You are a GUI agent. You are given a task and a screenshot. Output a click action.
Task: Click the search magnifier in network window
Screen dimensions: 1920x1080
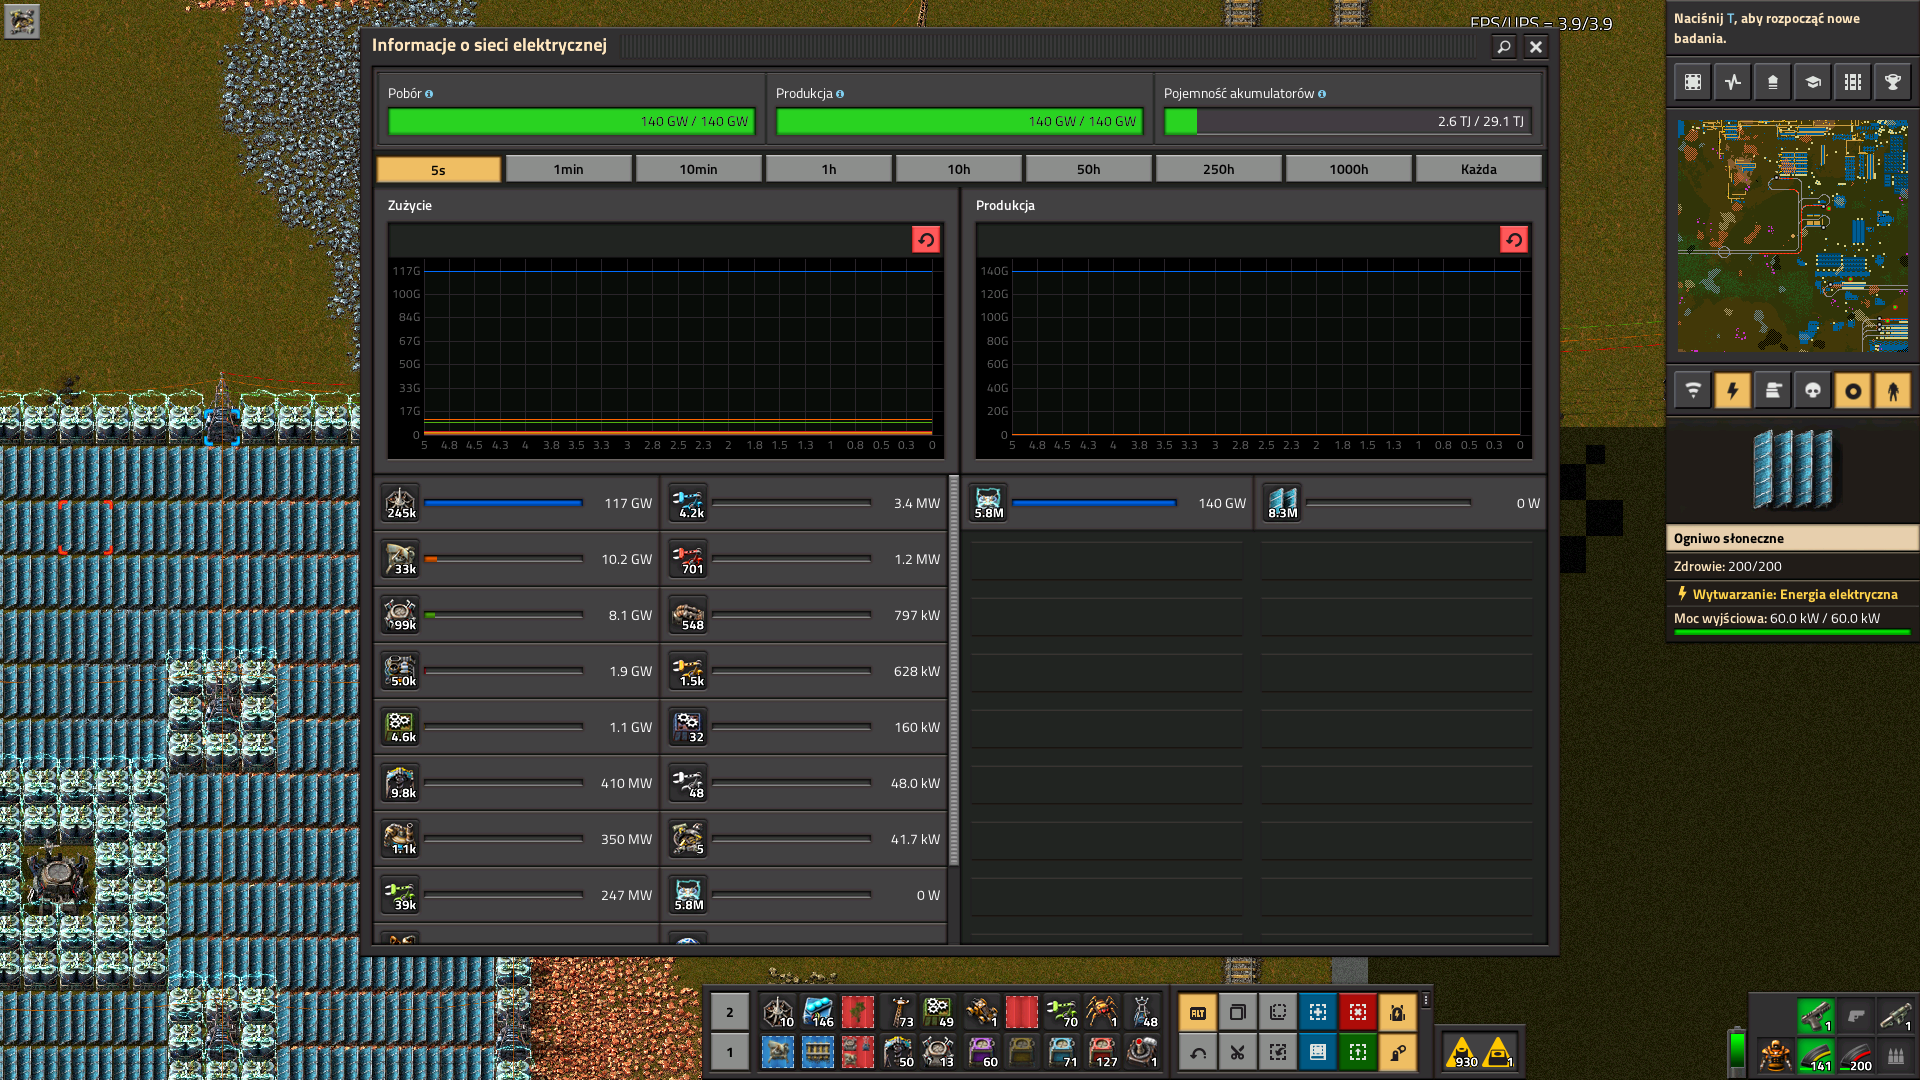(x=1503, y=47)
